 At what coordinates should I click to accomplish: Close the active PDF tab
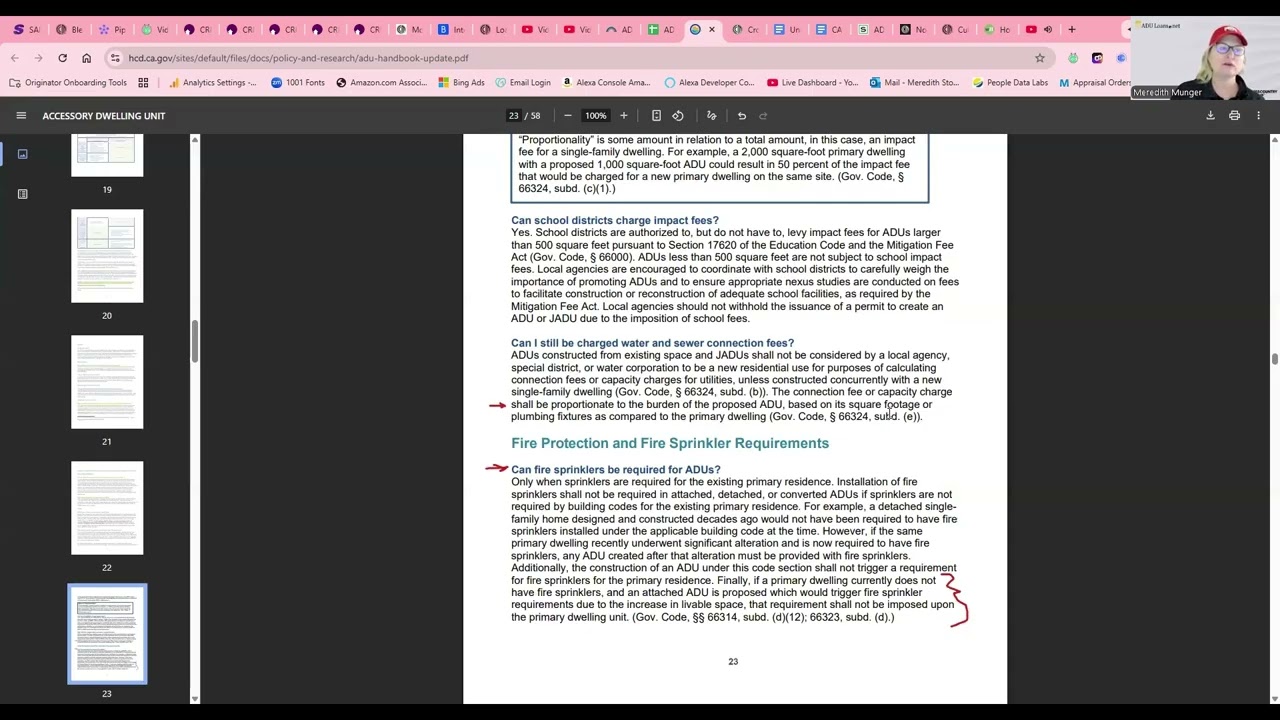(x=712, y=29)
